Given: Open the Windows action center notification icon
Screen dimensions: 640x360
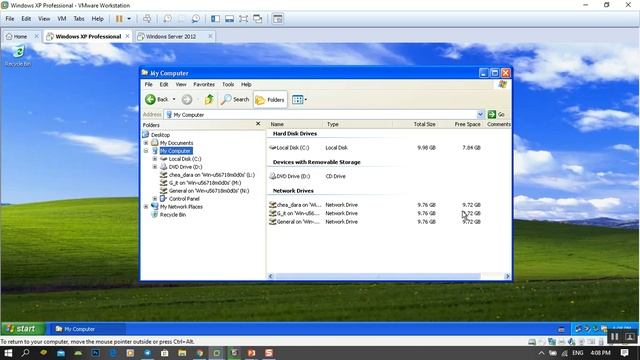Looking at the screenshot, I should tap(624, 353).
